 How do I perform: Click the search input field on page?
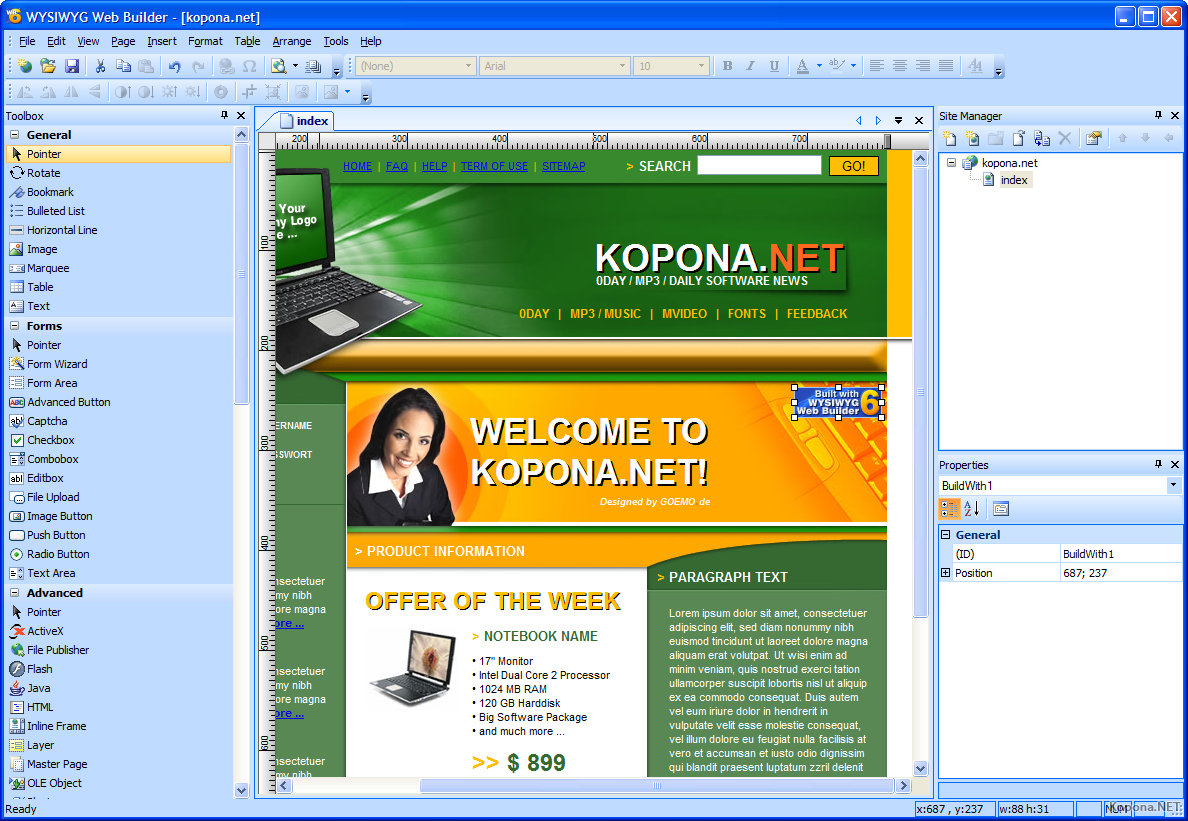(759, 165)
